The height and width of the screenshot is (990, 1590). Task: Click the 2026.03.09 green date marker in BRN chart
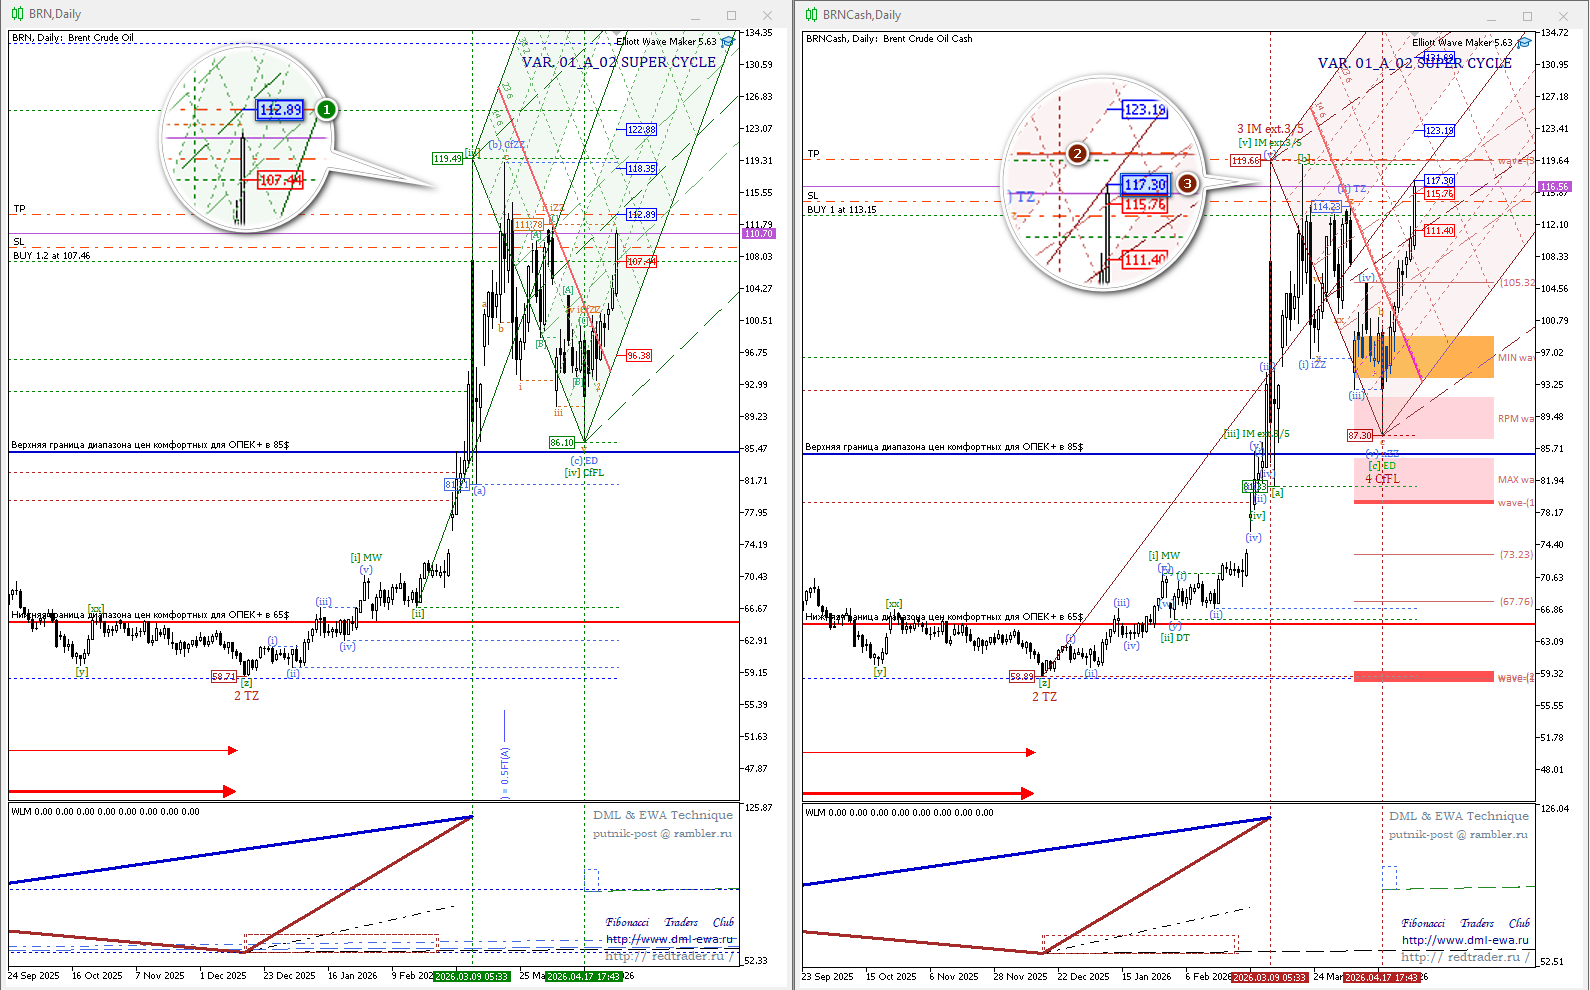coord(471,976)
